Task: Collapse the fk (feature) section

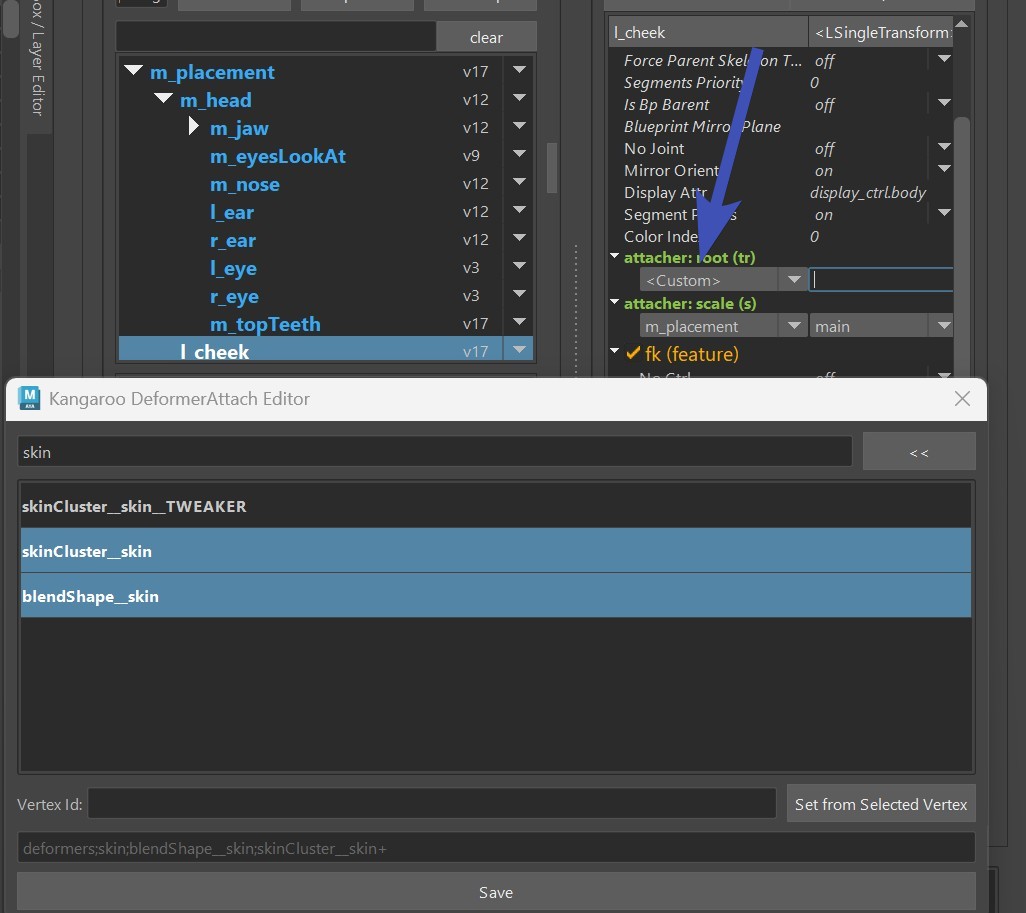Action: point(614,351)
